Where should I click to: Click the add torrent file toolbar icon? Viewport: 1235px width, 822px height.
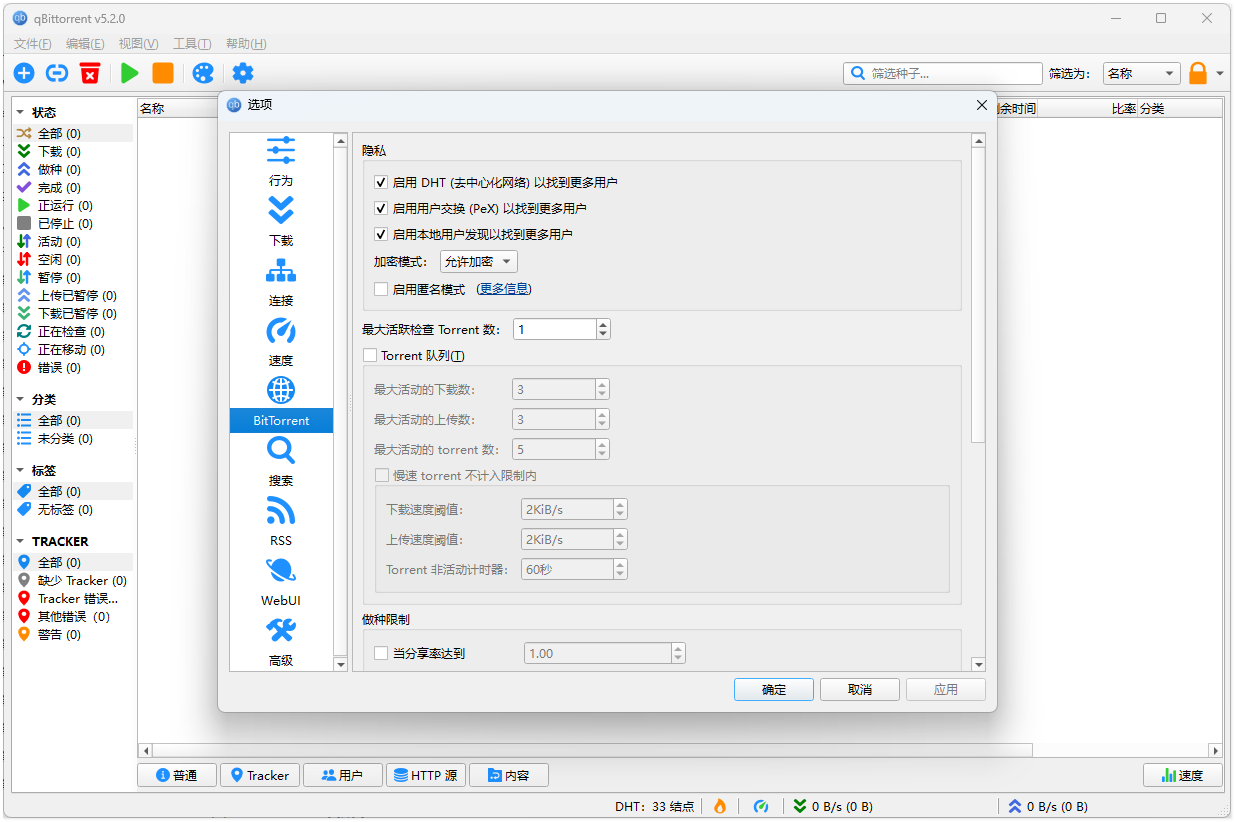[24, 73]
